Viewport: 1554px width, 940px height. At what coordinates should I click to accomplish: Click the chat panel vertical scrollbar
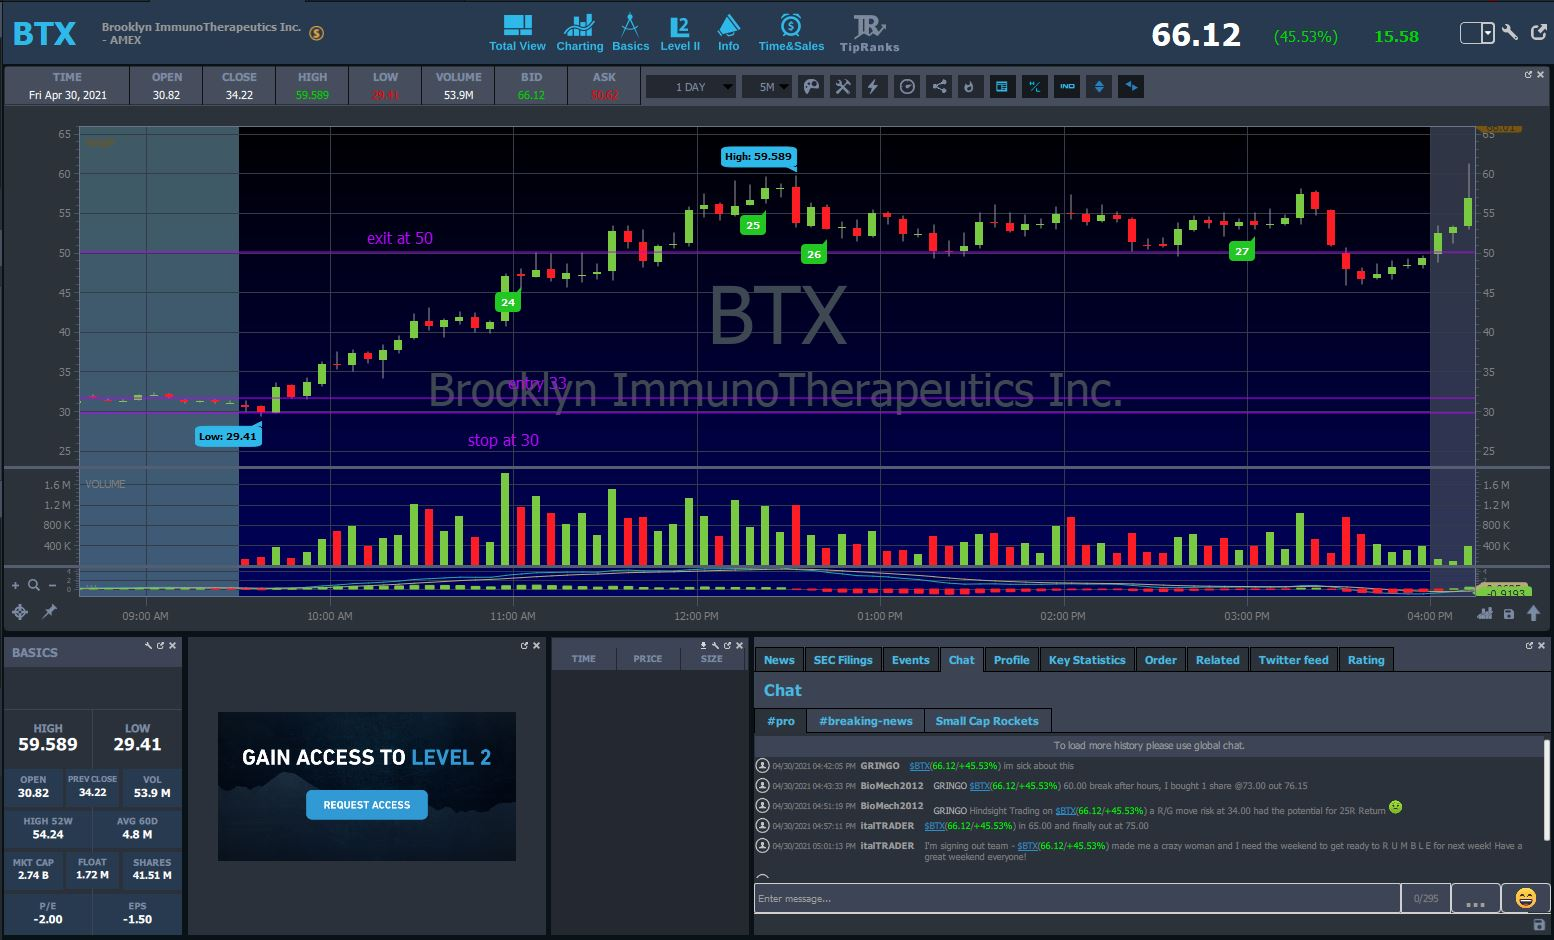pyautogui.click(x=1546, y=789)
